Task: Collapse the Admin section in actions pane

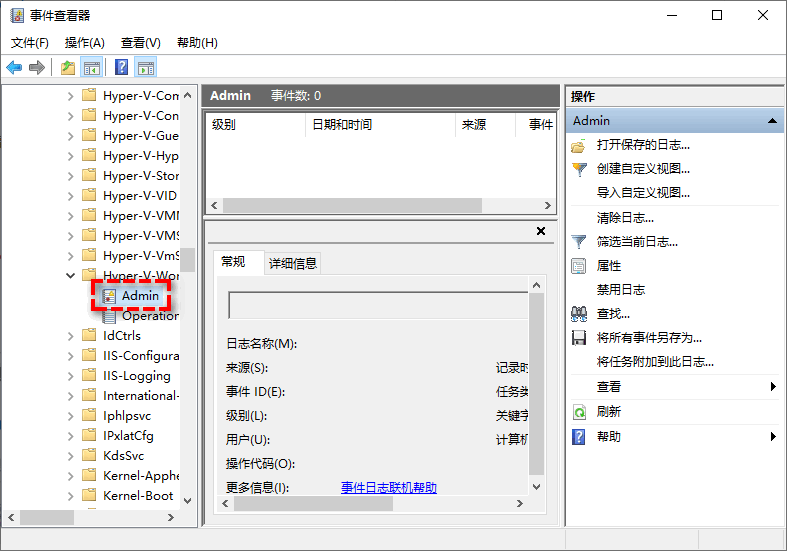Action: coord(772,121)
